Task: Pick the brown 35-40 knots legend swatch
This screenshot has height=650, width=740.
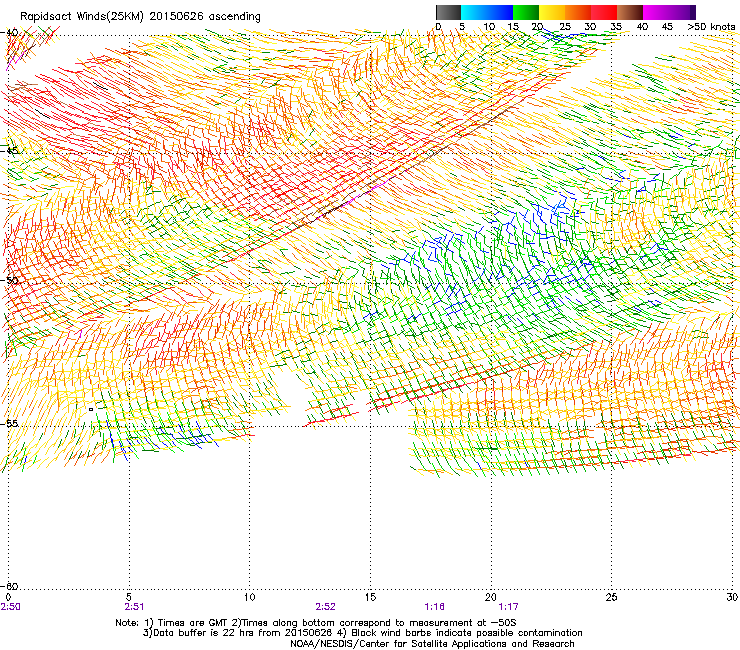Action: click(630, 12)
